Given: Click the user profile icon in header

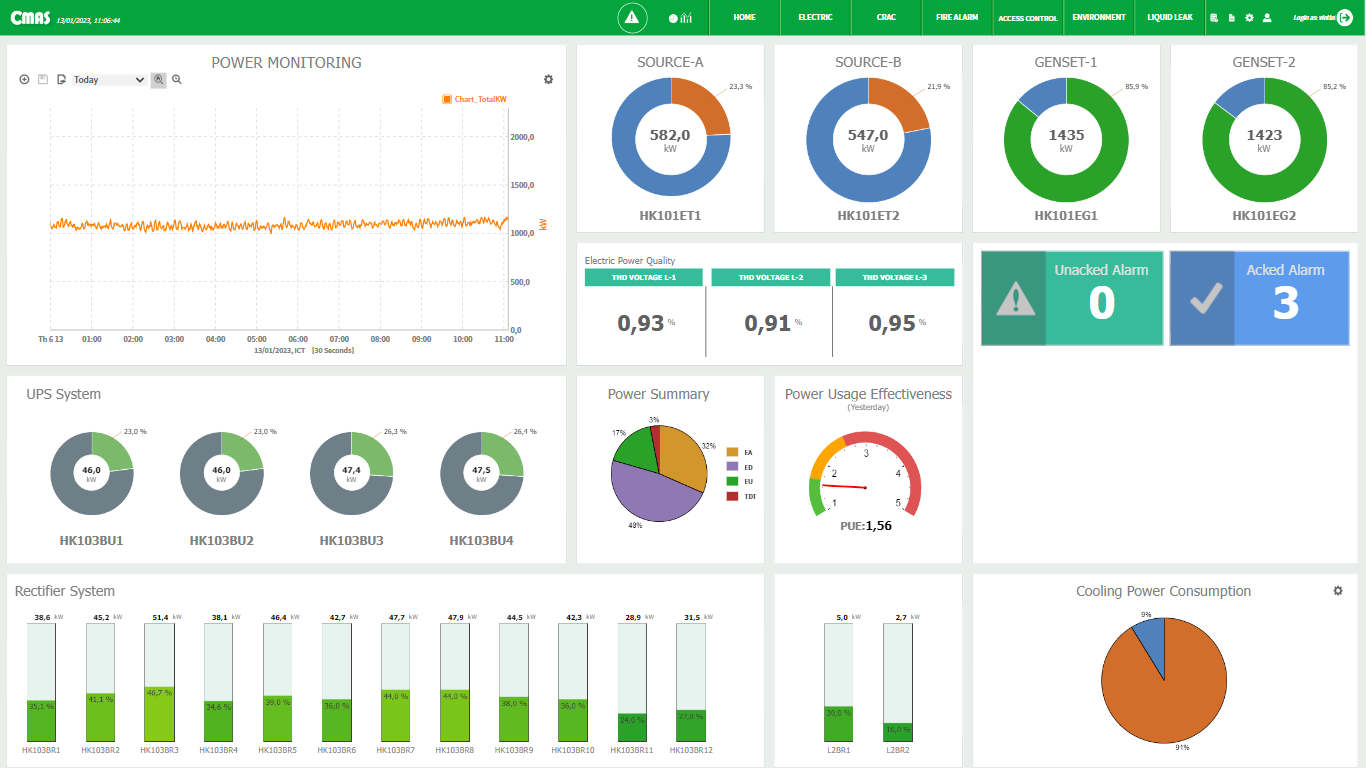Looking at the screenshot, I should 1267,18.
